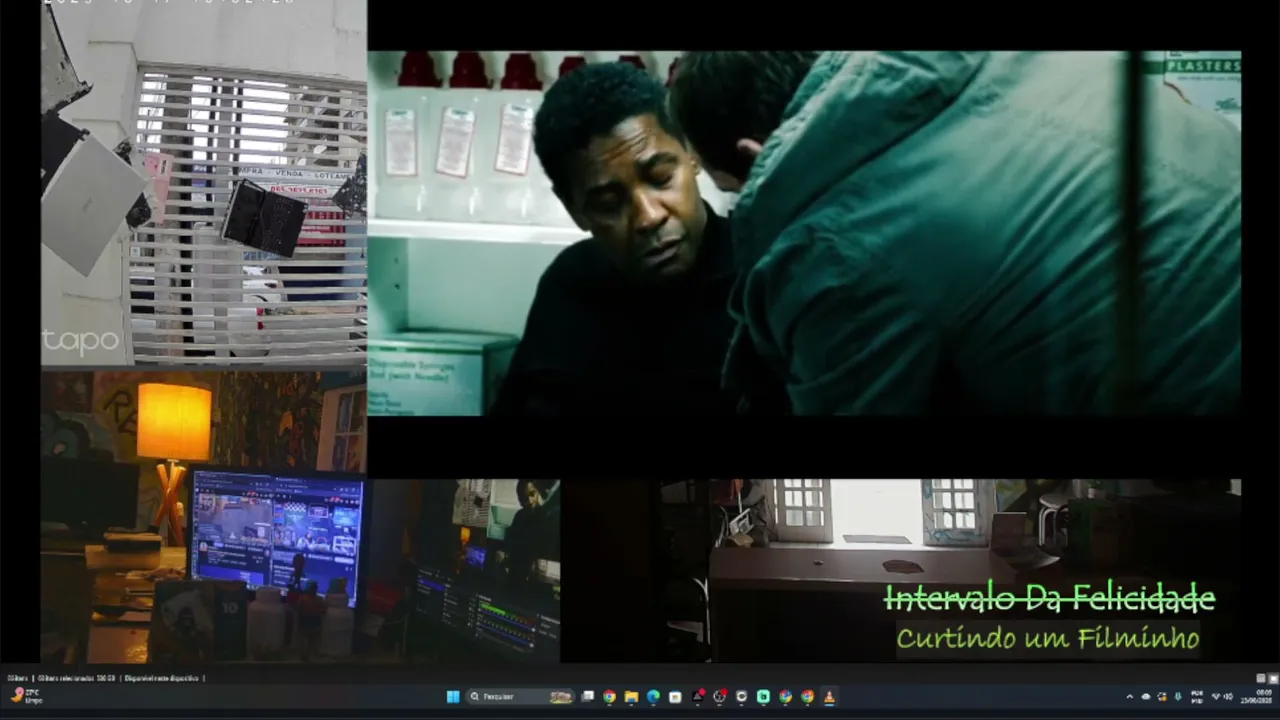Click the movie video playing area
This screenshot has width=1280, height=720.
point(804,233)
